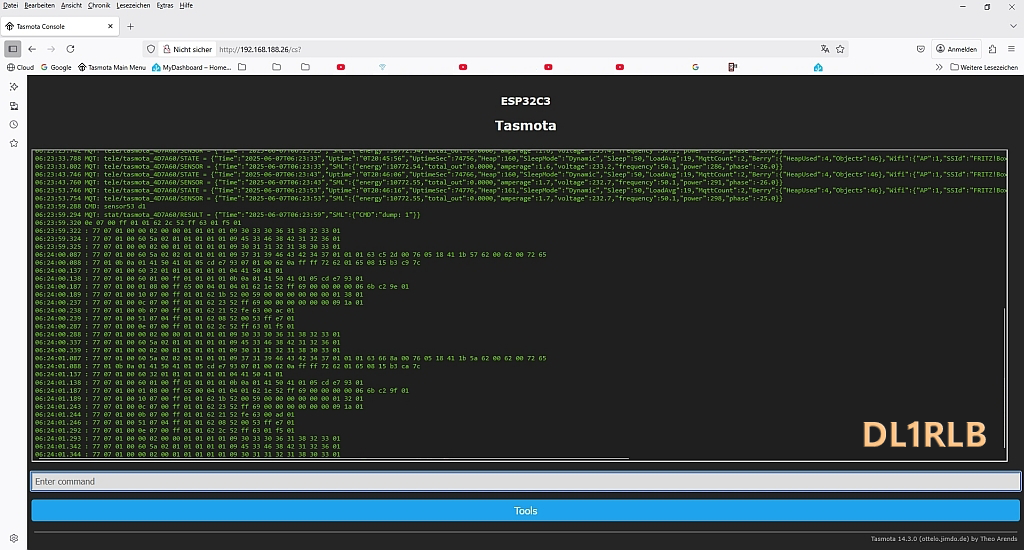The height and width of the screenshot is (550, 1024).
Task: Click the console's vertical scrollbar
Action: (1004, 377)
